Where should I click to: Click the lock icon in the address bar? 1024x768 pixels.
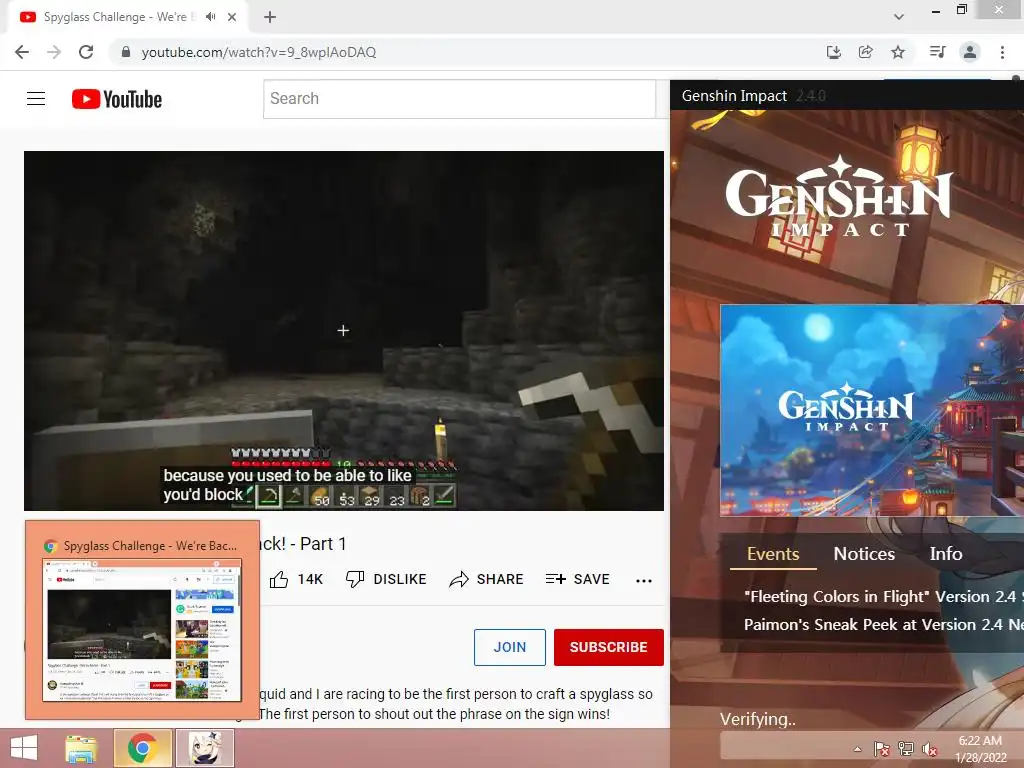[126, 52]
